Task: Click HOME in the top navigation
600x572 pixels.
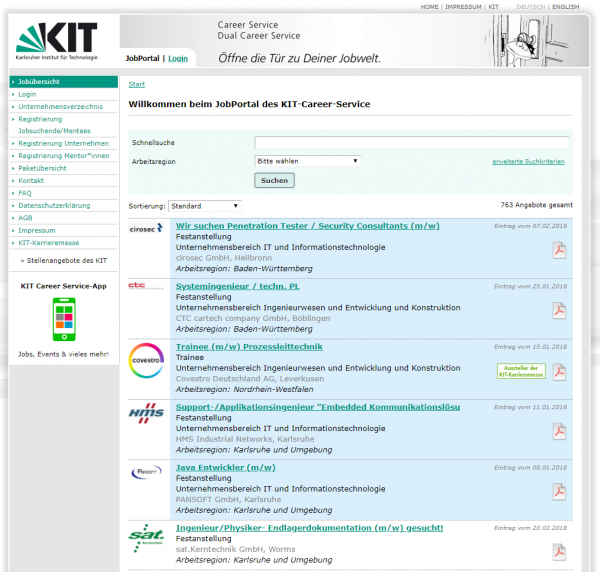Action: point(429,7)
